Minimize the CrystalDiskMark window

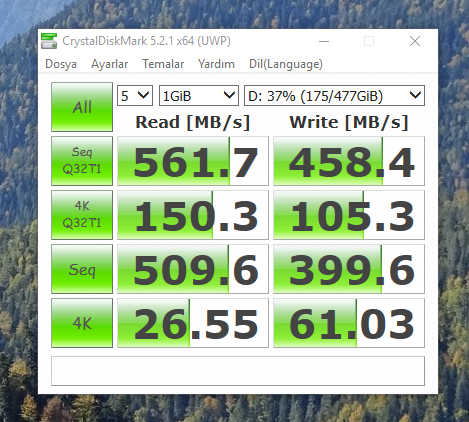[x=324, y=41]
